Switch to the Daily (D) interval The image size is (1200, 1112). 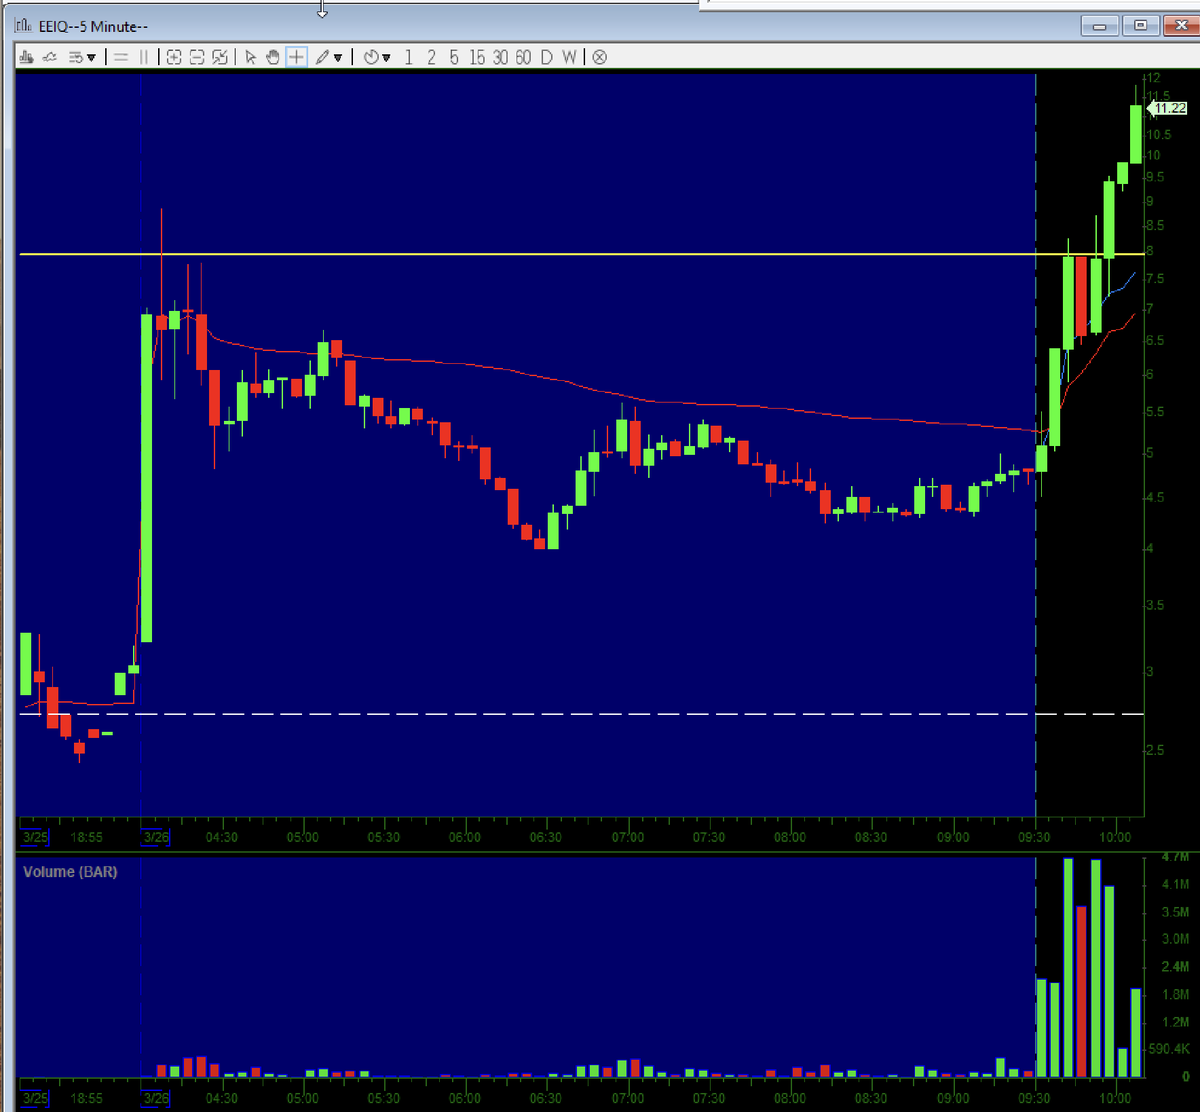tap(546, 57)
